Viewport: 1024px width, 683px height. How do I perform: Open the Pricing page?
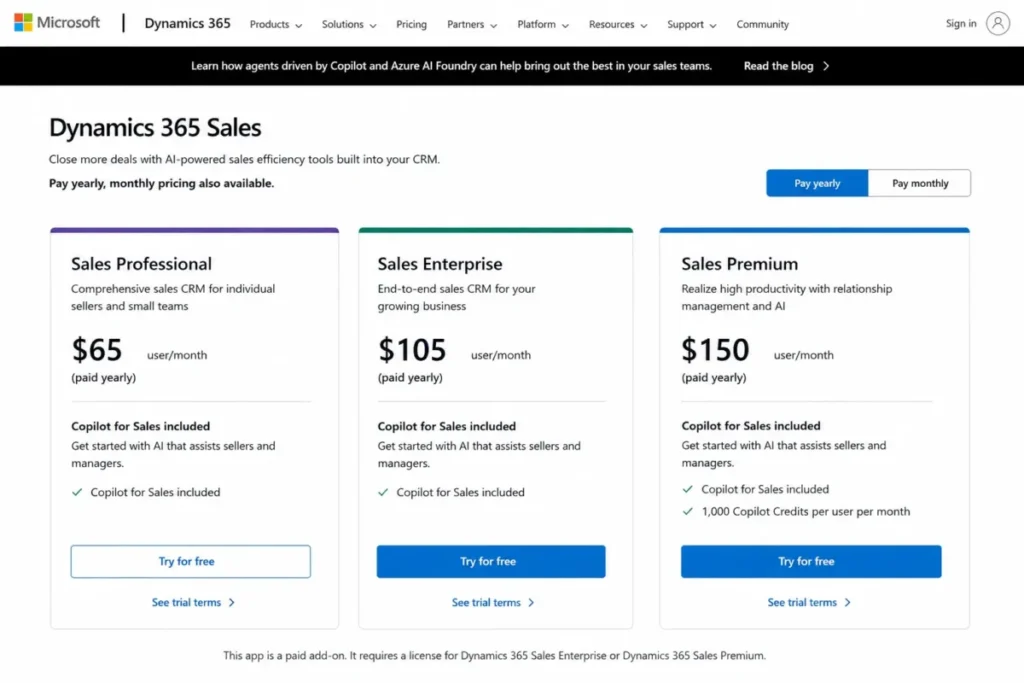[411, 24]
